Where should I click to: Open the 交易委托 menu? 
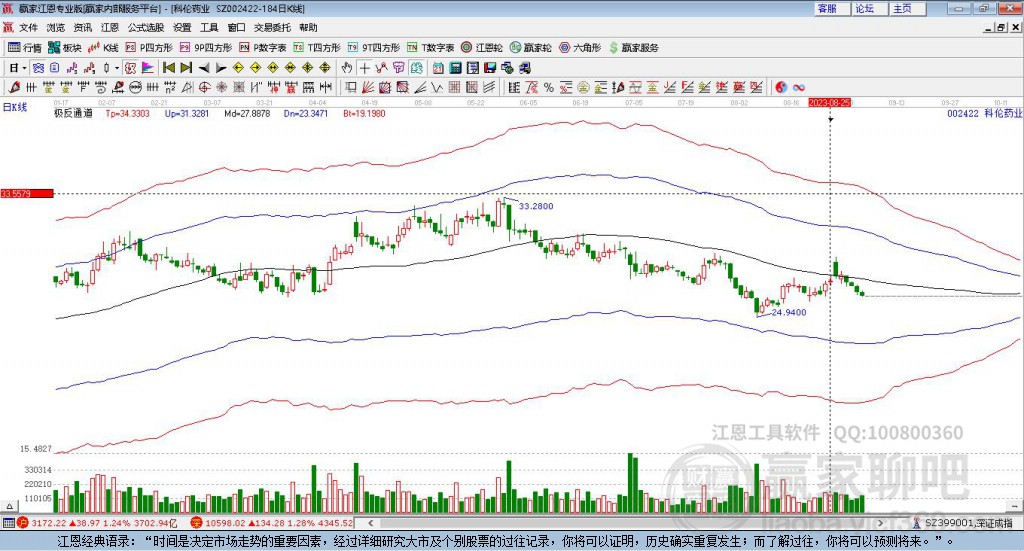click(272, 27)
